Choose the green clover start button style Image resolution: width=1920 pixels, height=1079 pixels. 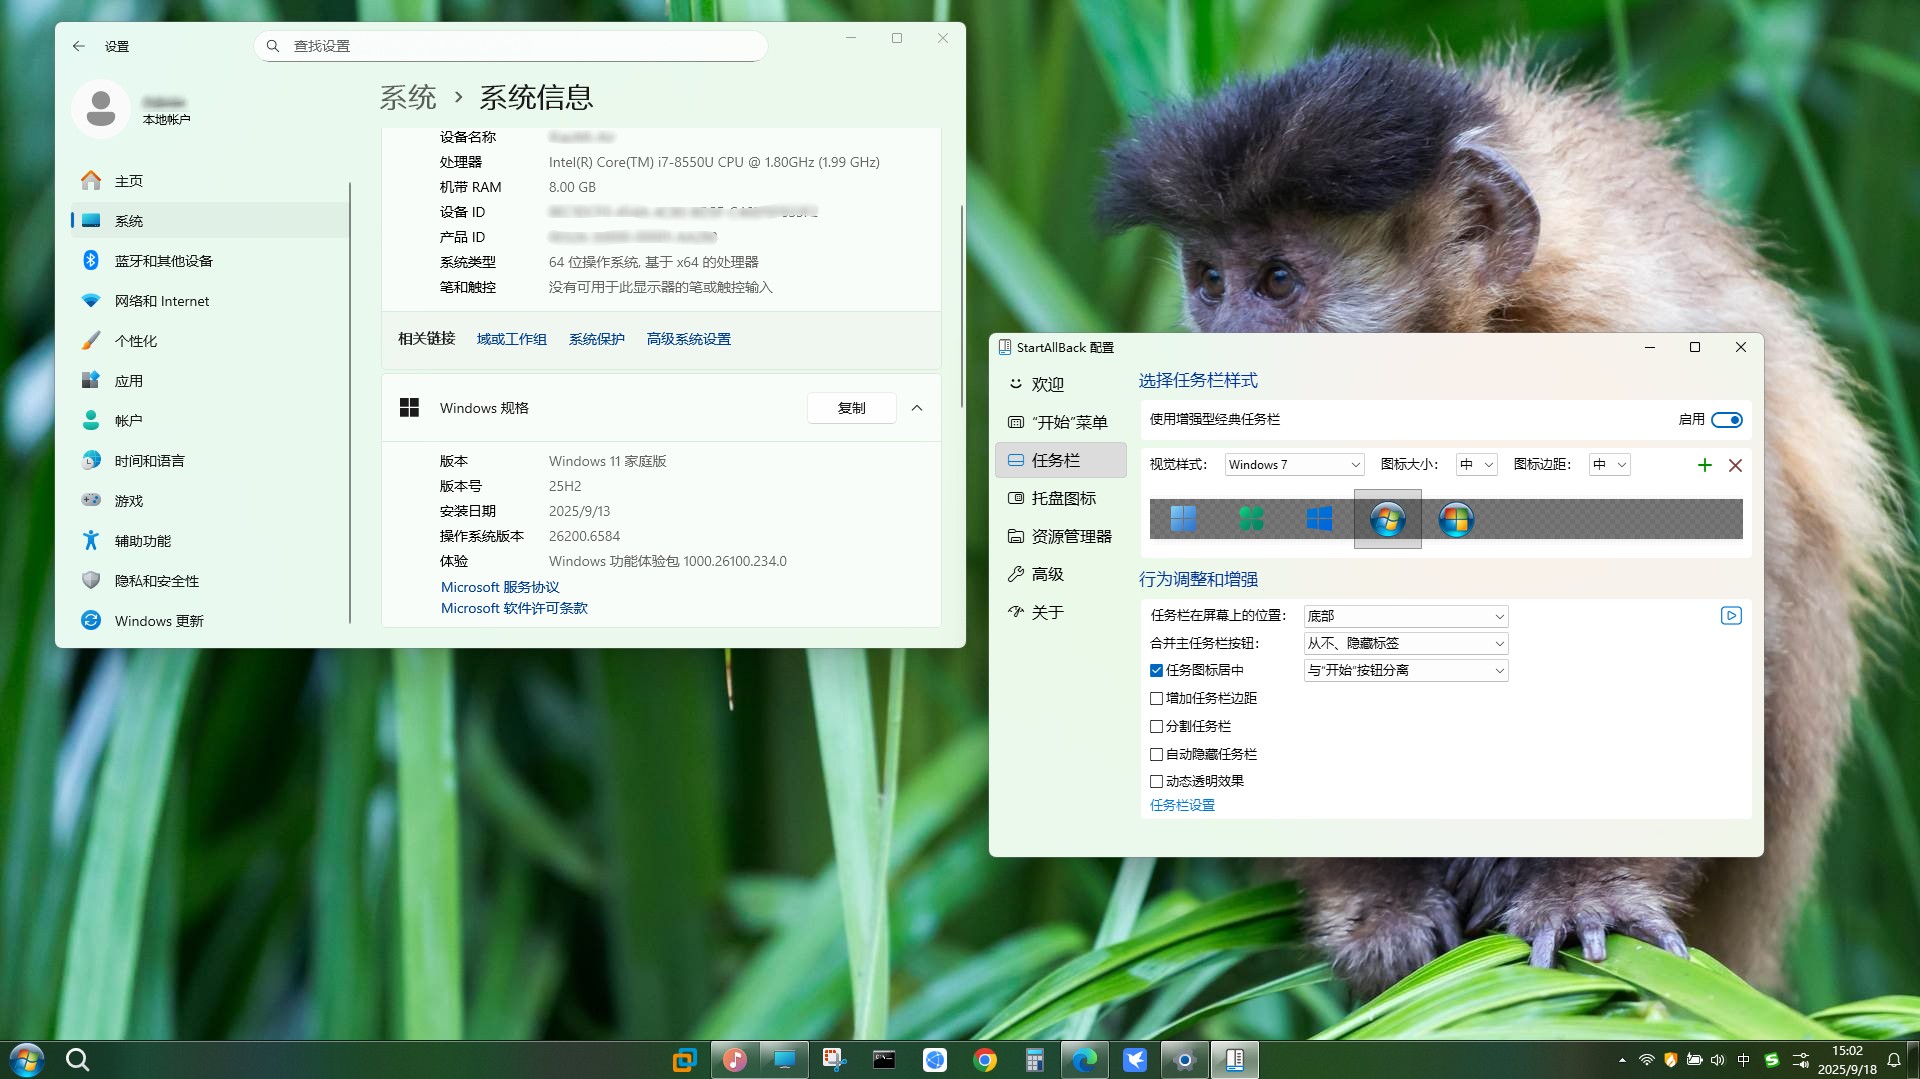pyautogui.click(x=1251, y=519)
